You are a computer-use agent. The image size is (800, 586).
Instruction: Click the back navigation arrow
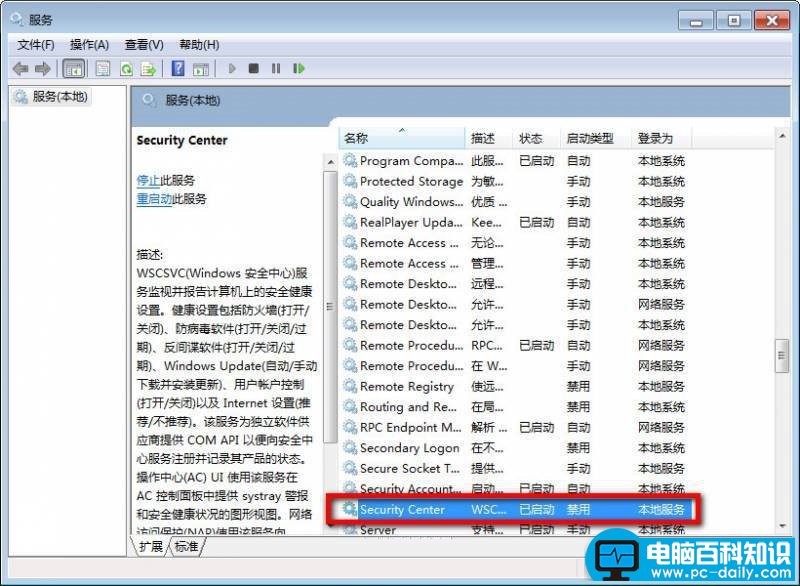(20, 68)
